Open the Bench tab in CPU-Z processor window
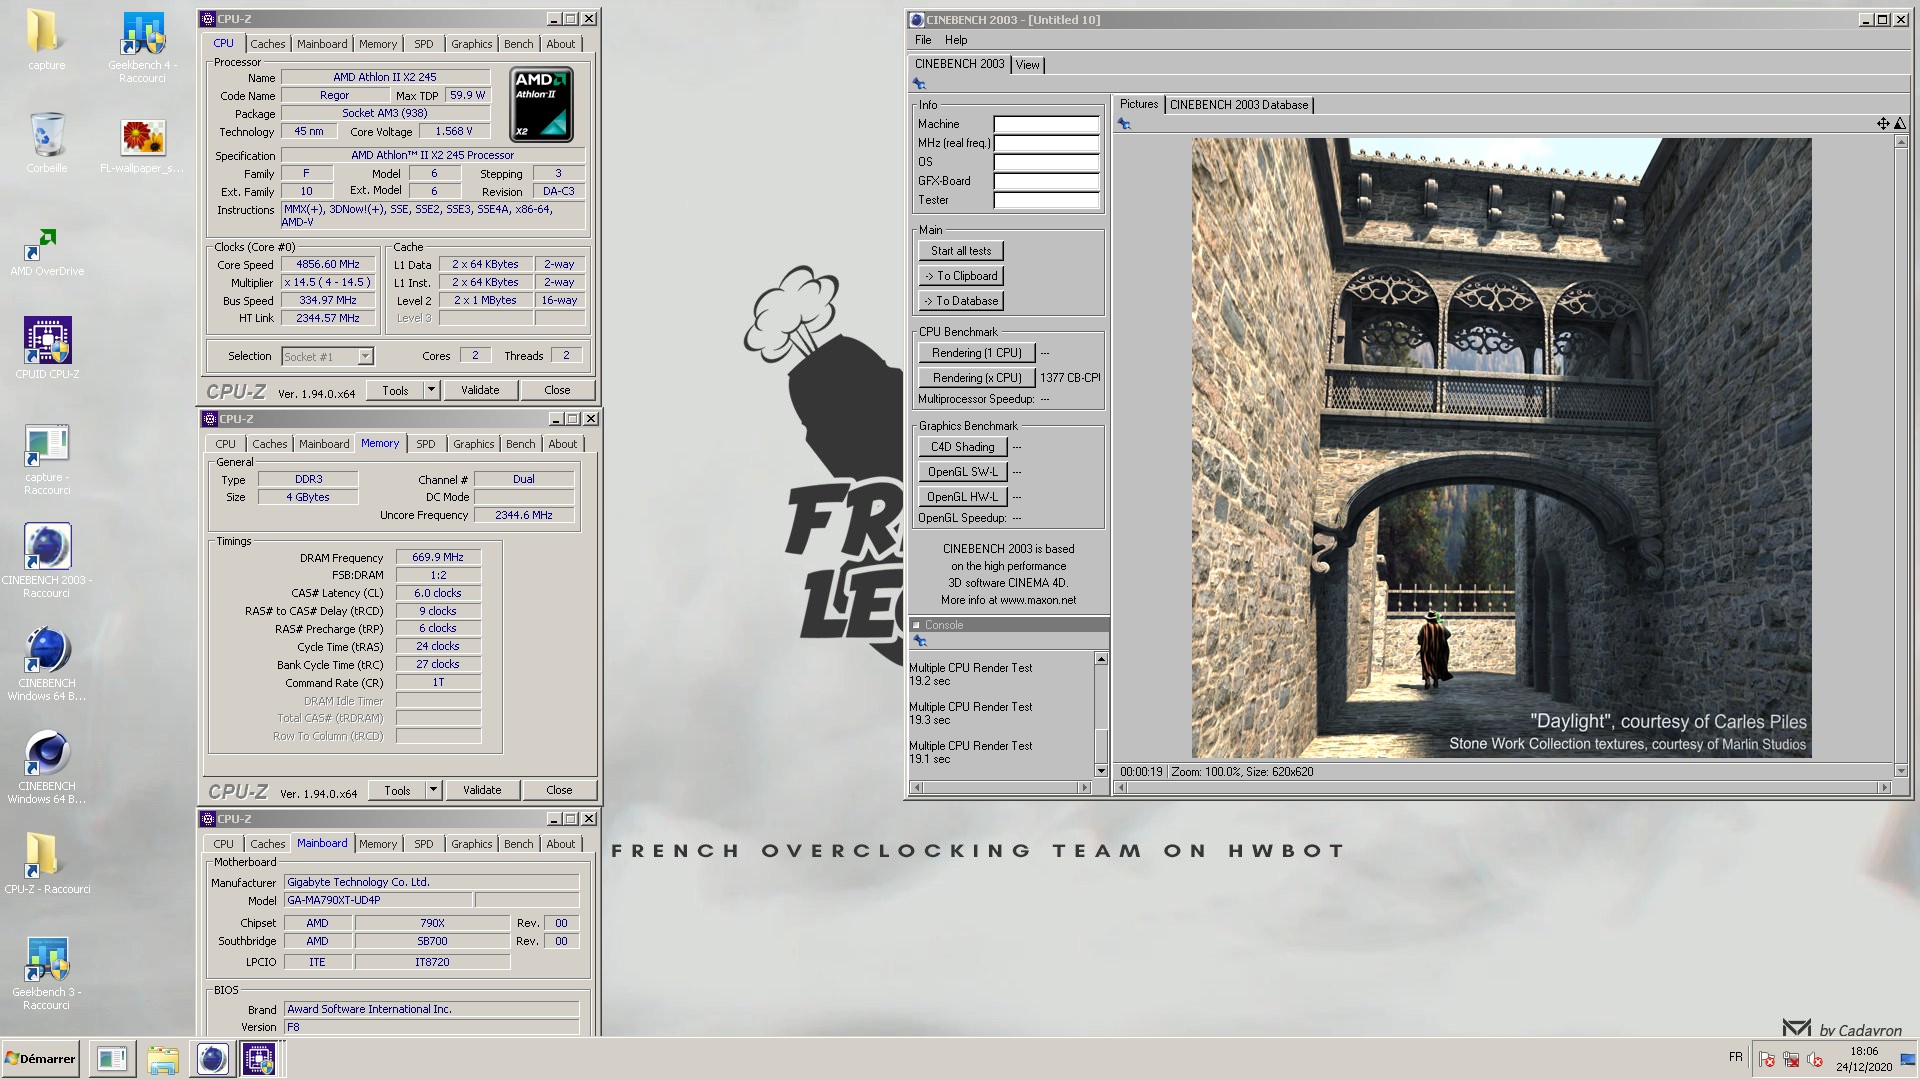 [x=518, y=44]
